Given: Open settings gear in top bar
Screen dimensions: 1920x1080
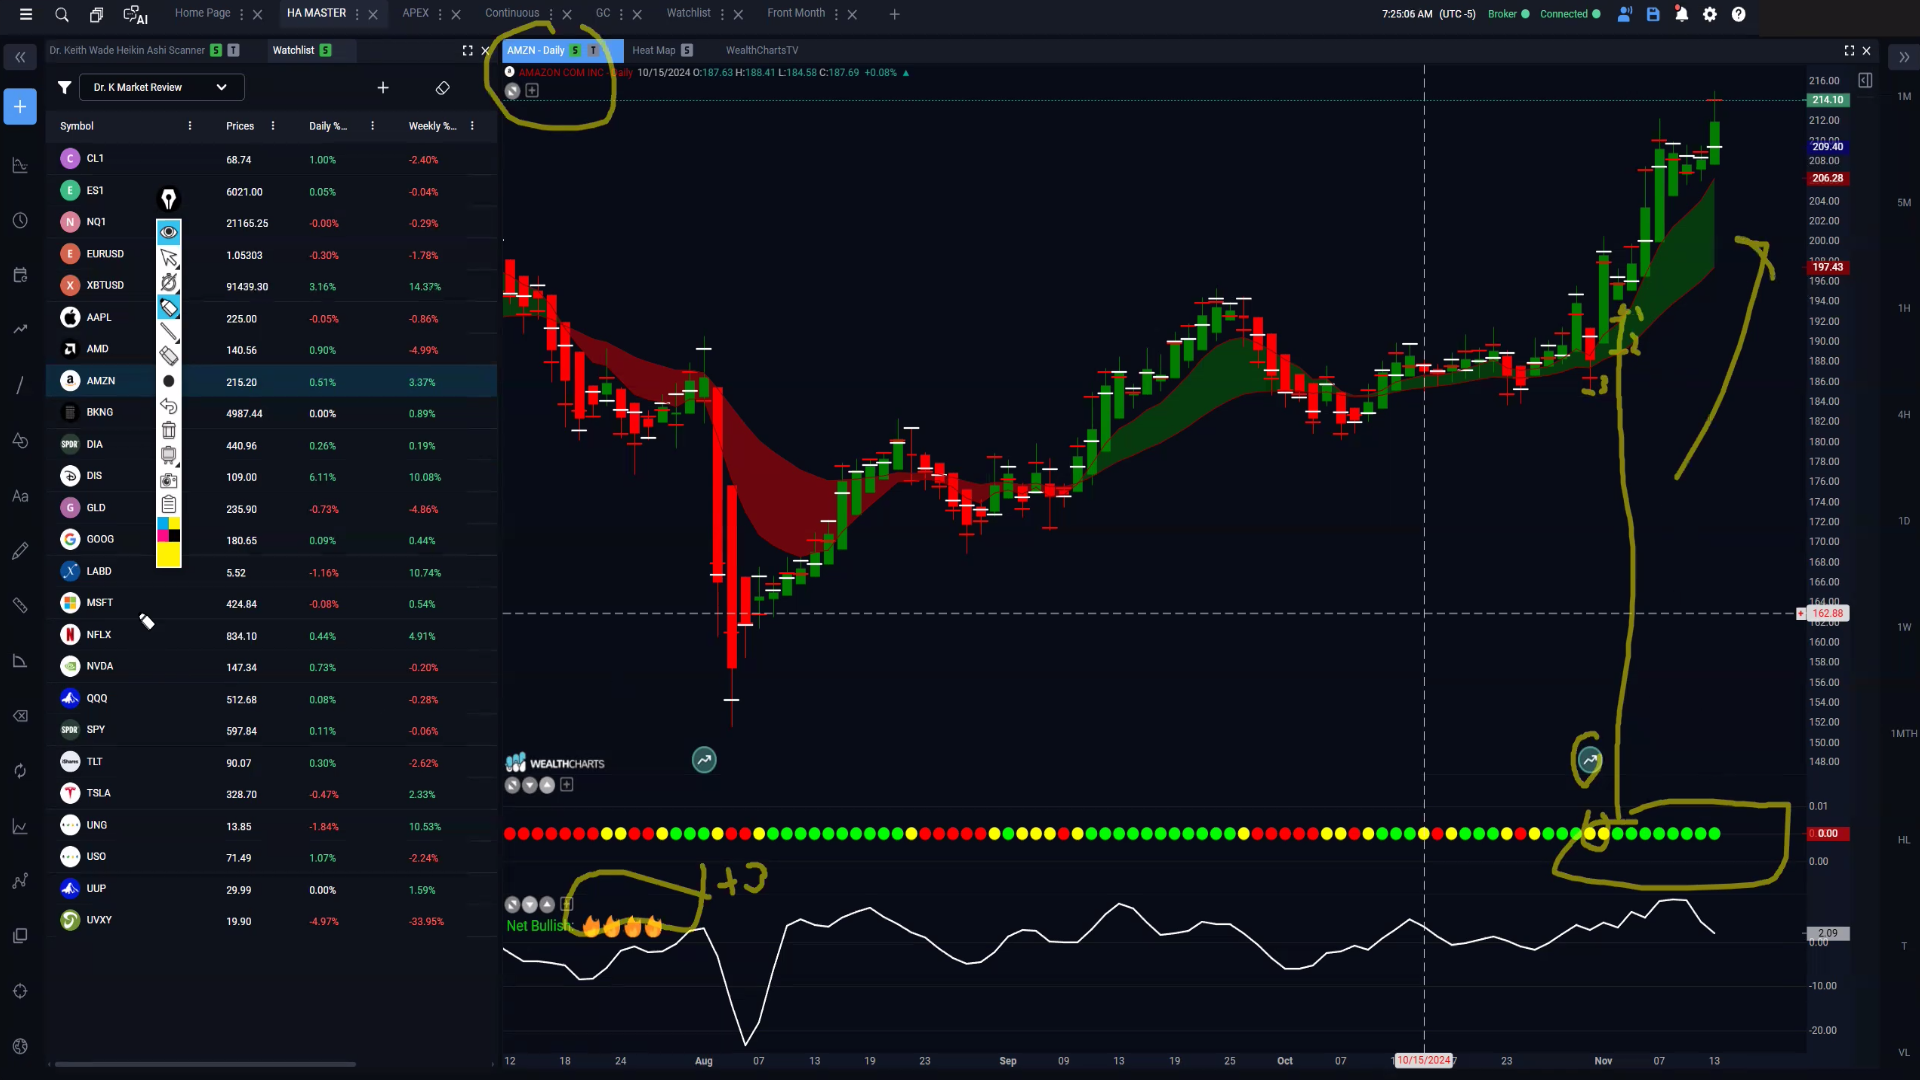Looking at the screenshot, I should (x=1710, y=14).
